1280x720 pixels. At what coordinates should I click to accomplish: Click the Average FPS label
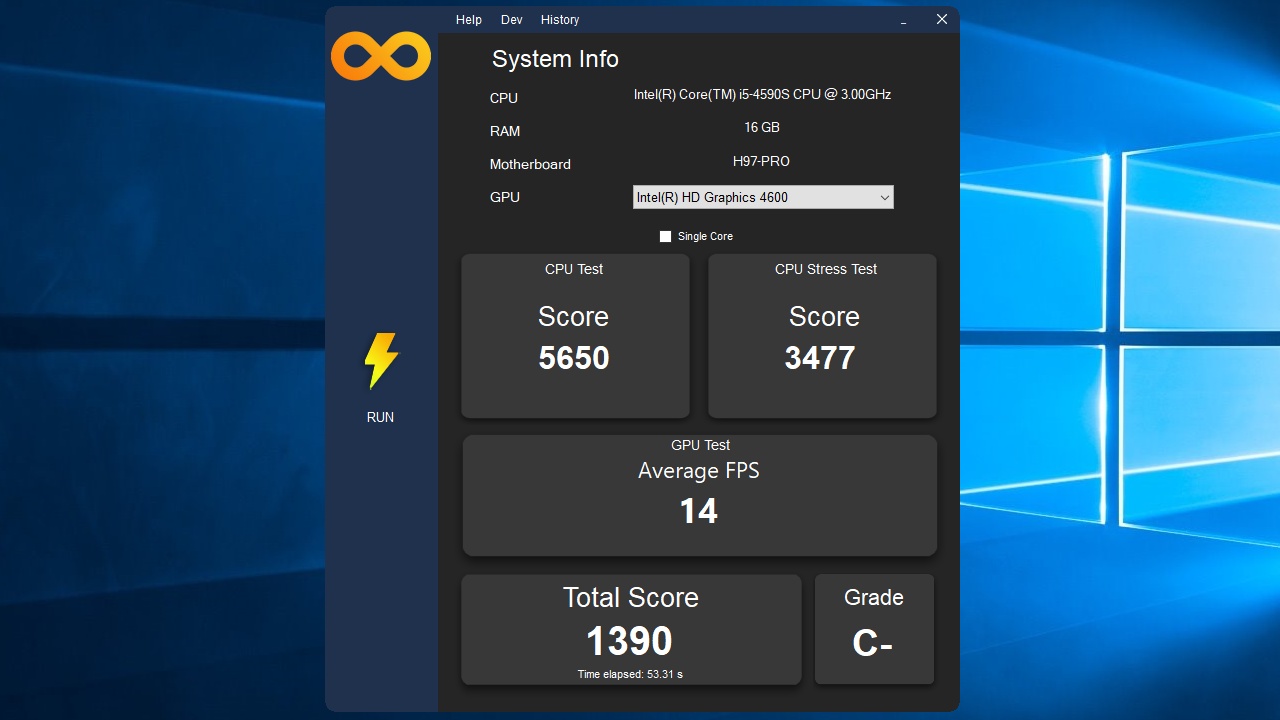[699, 471]
